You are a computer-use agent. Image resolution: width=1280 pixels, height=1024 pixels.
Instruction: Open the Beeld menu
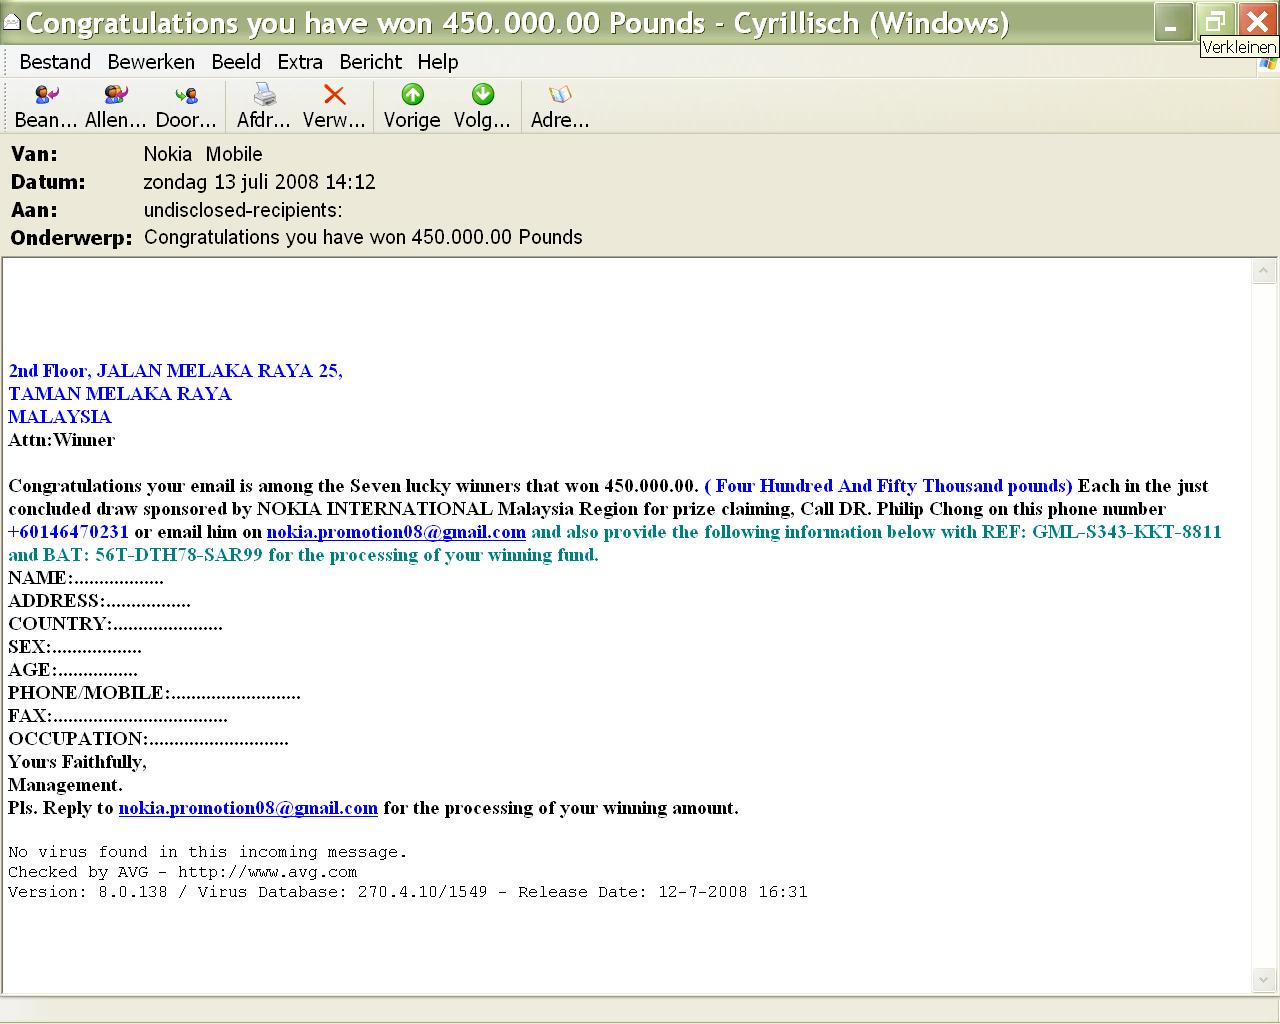pos(236,62)
